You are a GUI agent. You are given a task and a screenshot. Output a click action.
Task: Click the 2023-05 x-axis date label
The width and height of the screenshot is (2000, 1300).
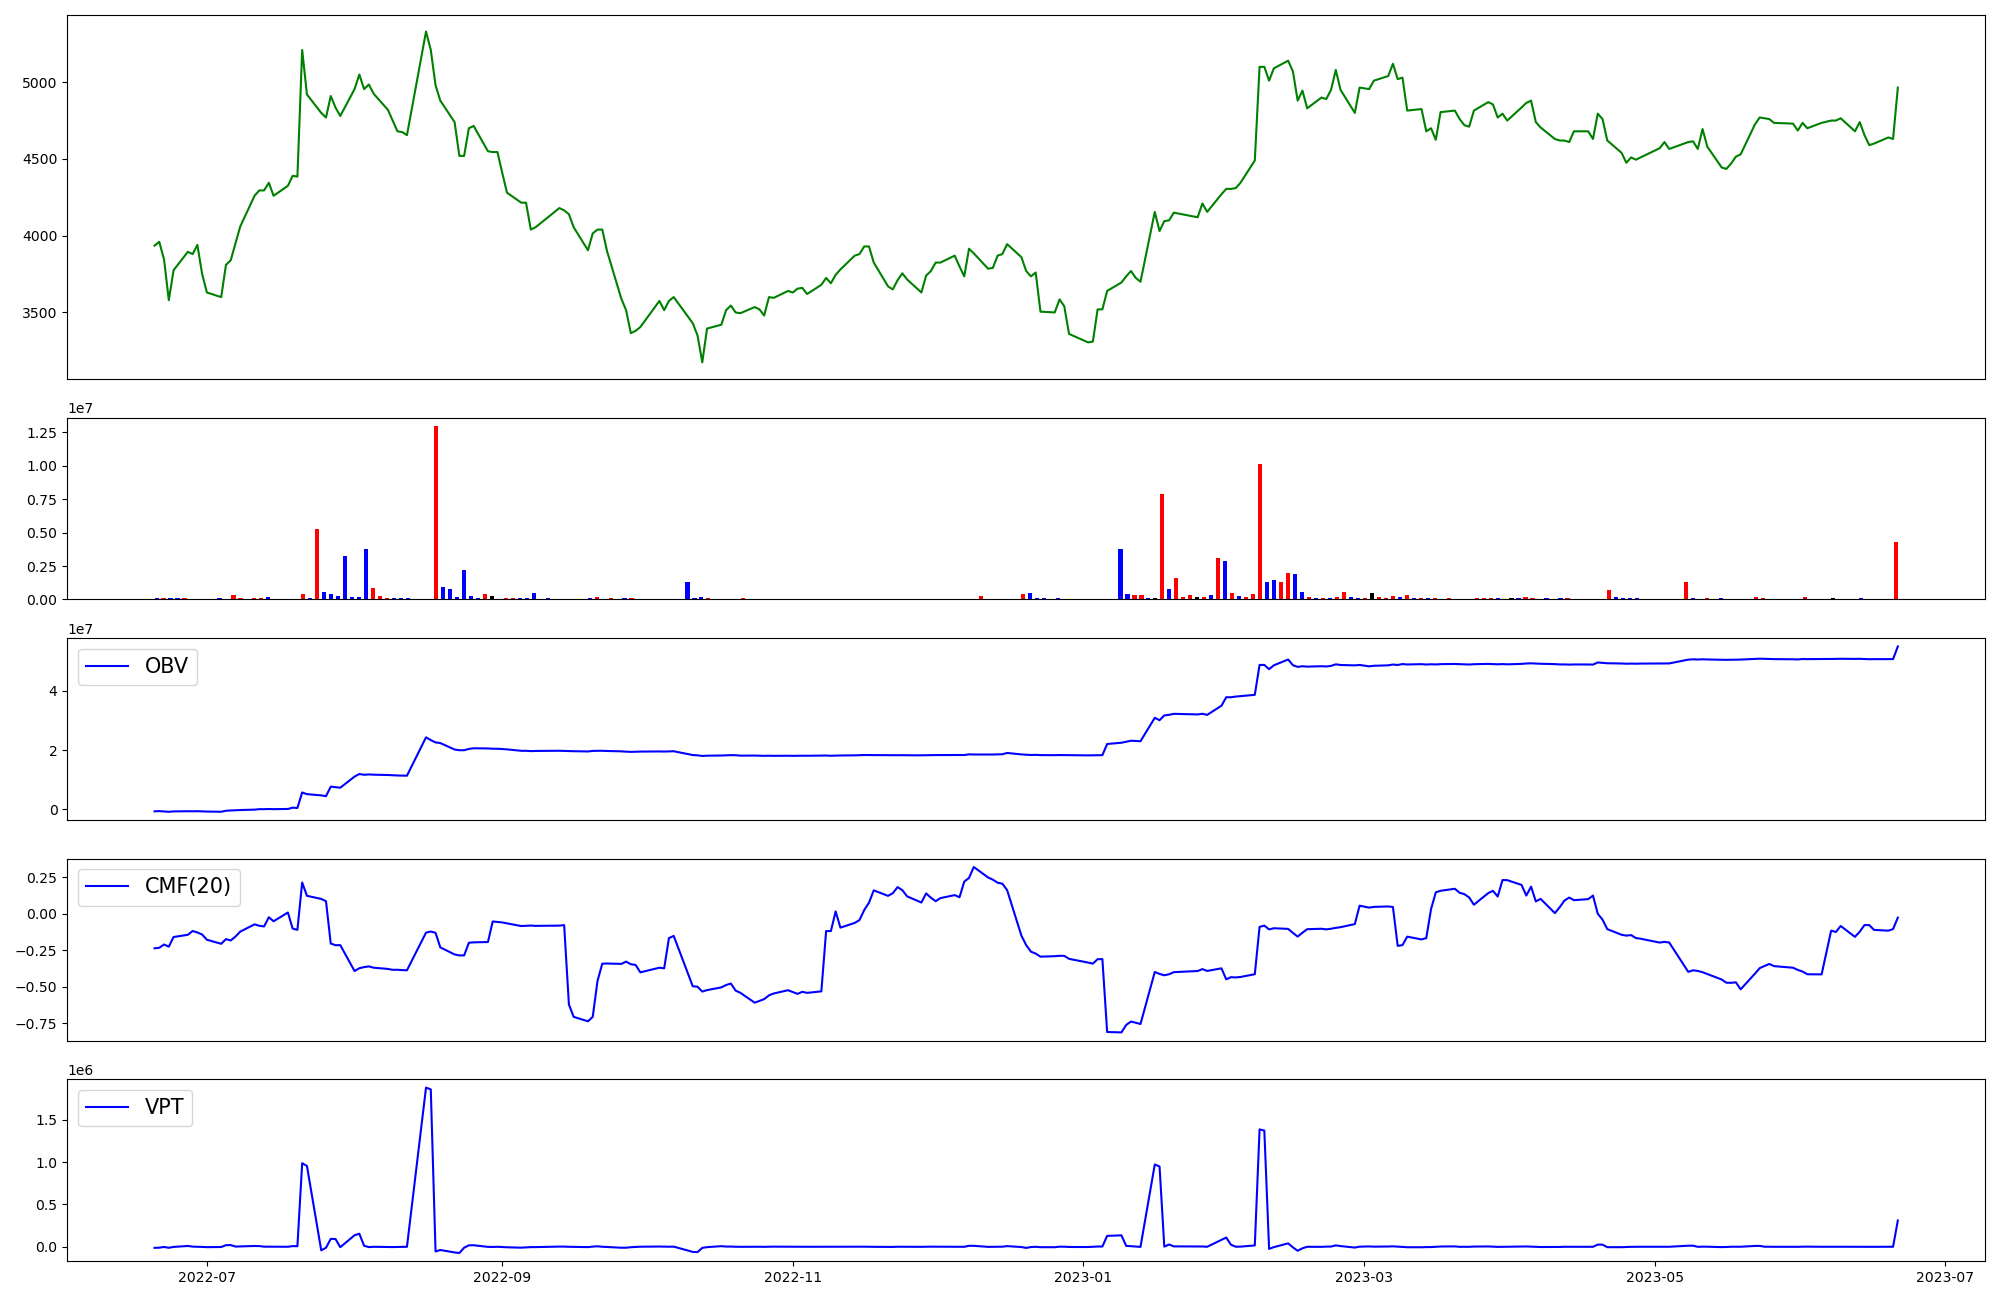tap(1655, 1277)
